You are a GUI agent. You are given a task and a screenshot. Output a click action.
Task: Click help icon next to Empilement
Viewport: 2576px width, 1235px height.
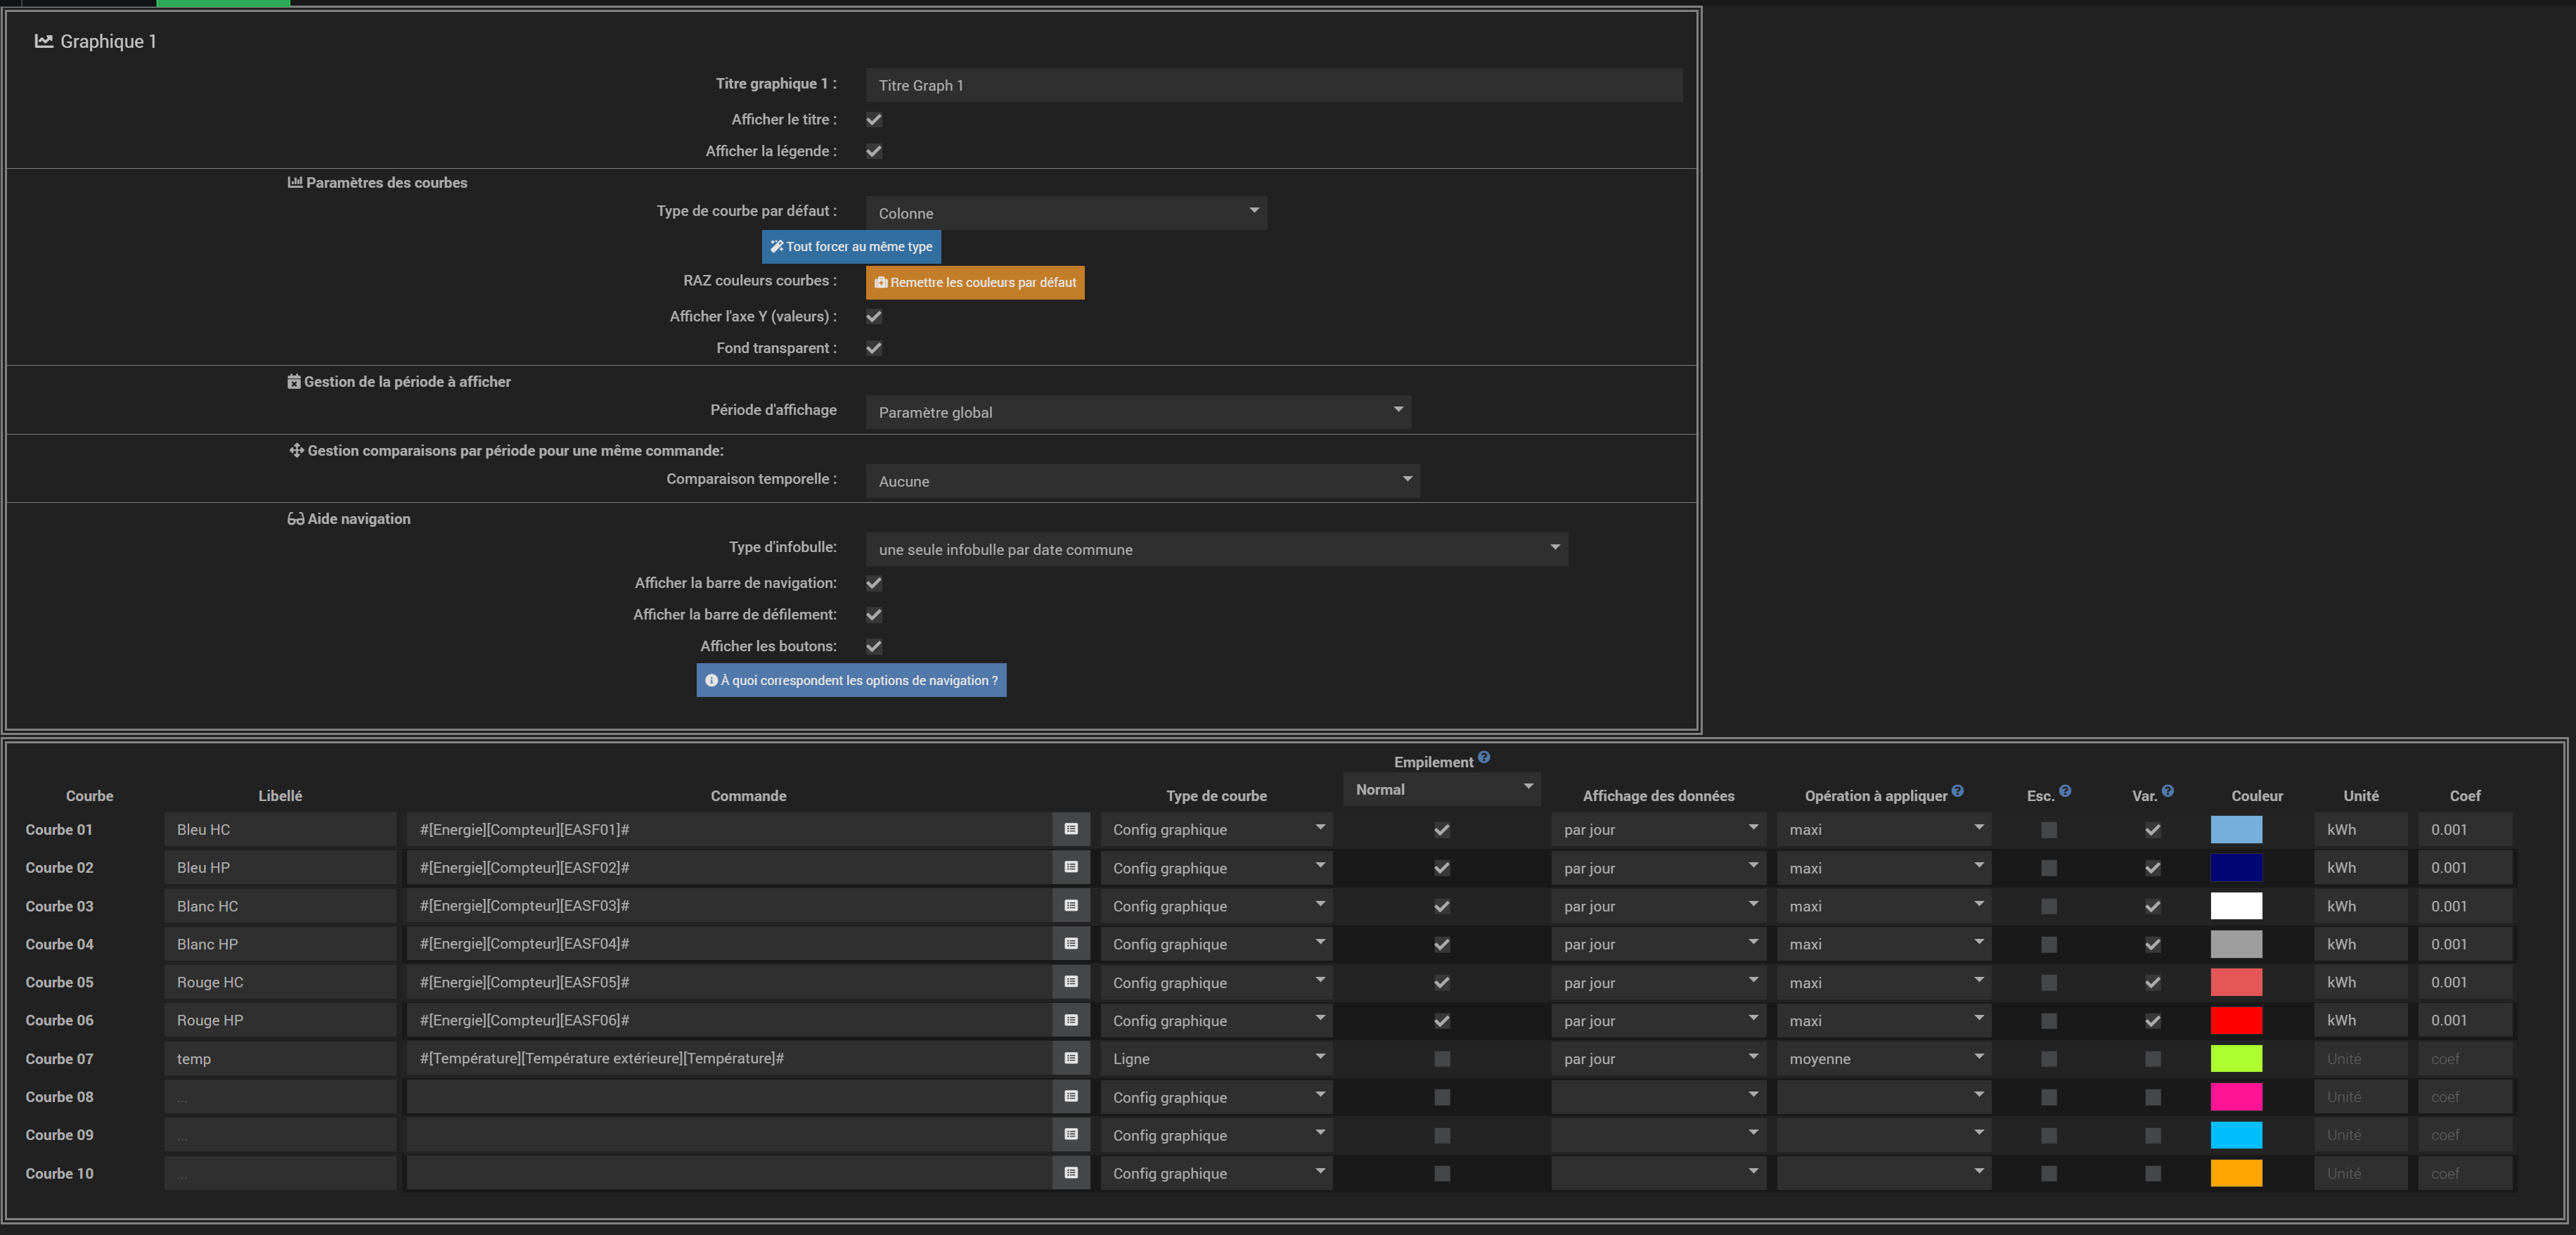(x=1484, y=758)
